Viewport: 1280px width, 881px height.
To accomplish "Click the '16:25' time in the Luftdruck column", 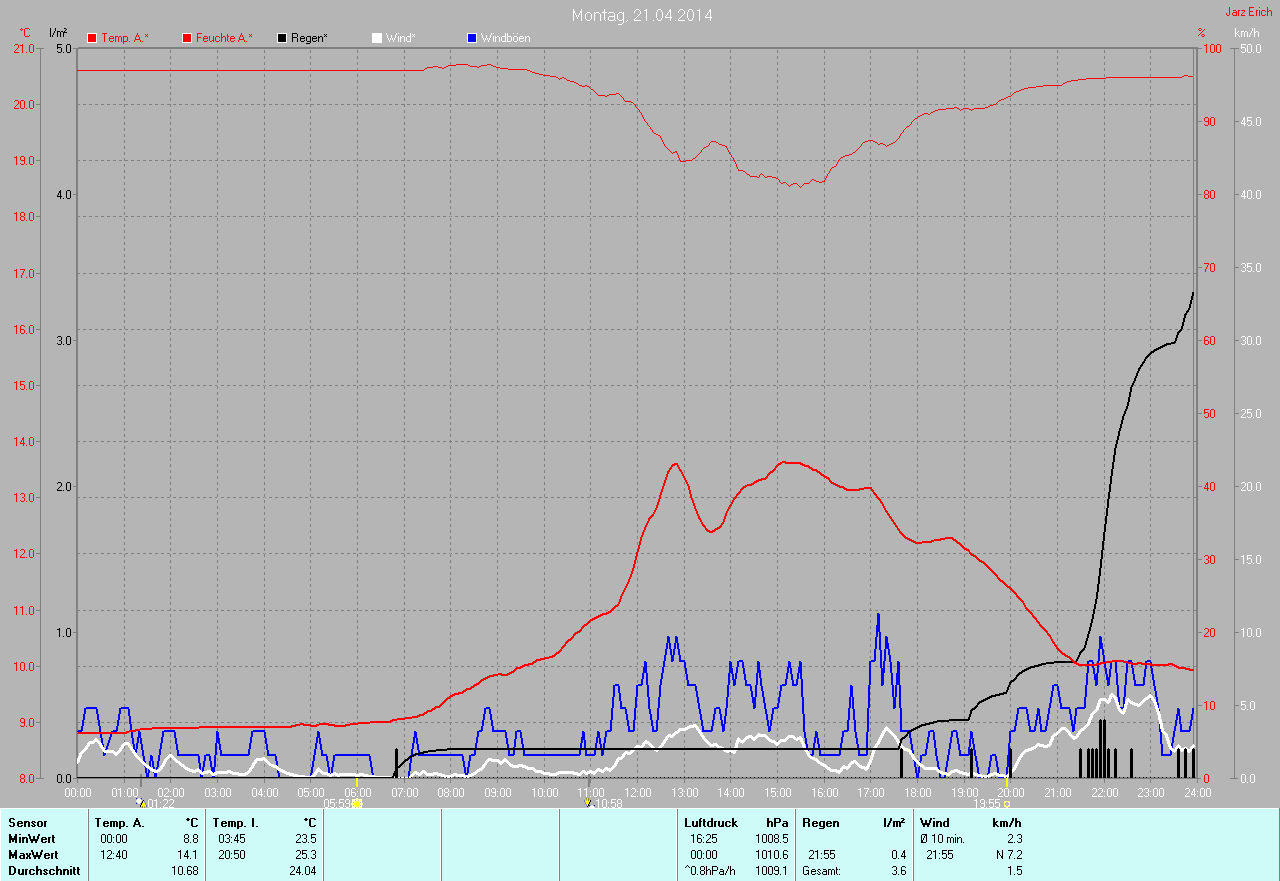I will (704, 839).
